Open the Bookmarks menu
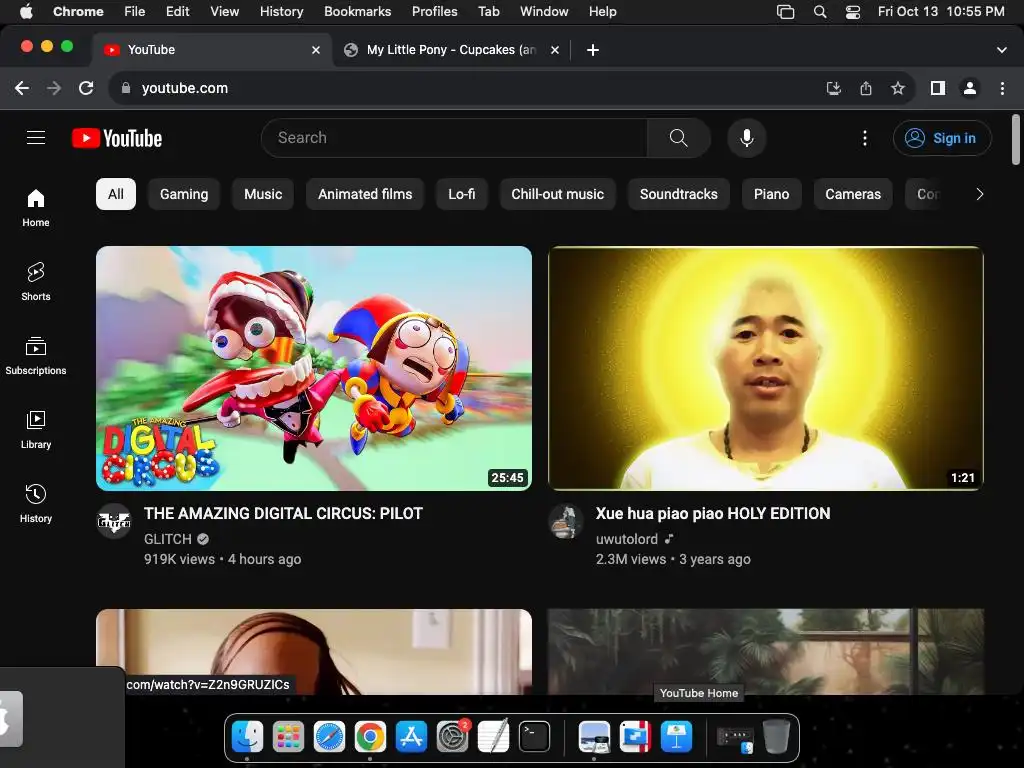The width and height of the screenshot is (1024, 768). tap(357, 12)
